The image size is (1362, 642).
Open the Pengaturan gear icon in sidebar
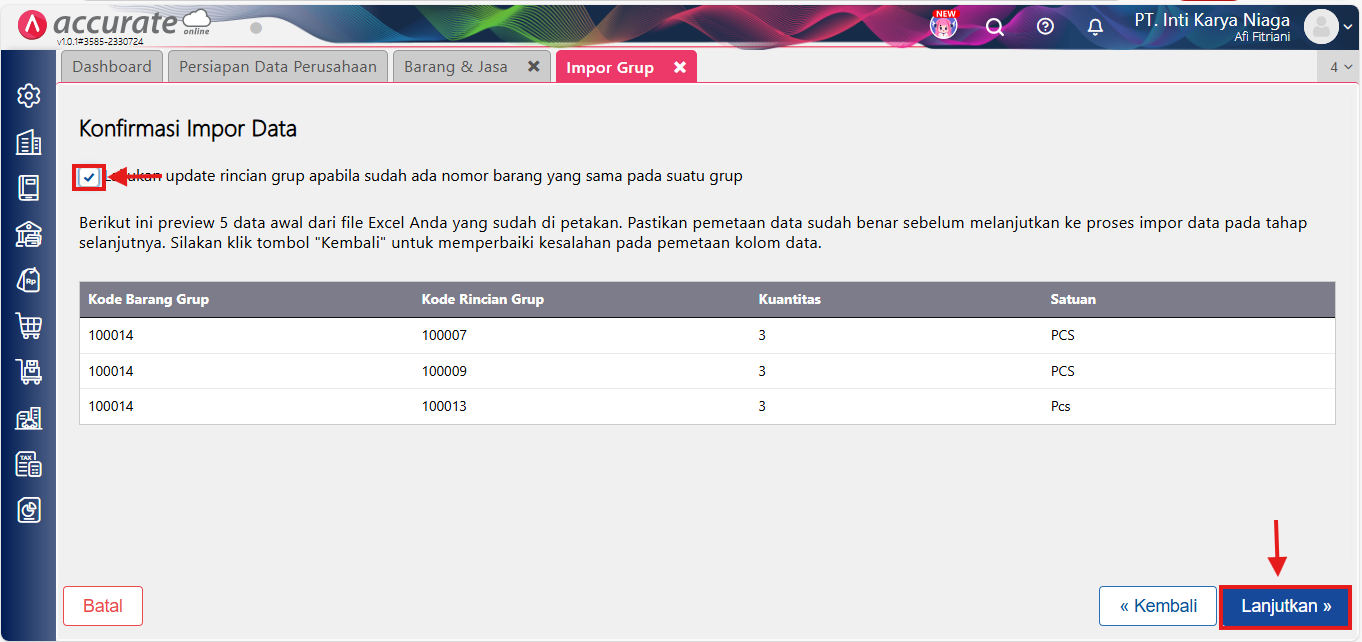(x=28, y=96)
